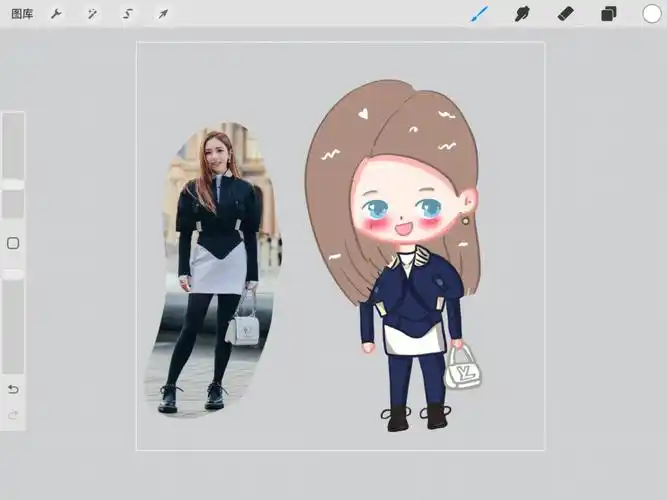Click the brush size slider handle
The height and width of the screenshot is (500, 667).
pyautogui.click(x=13, y=184)
